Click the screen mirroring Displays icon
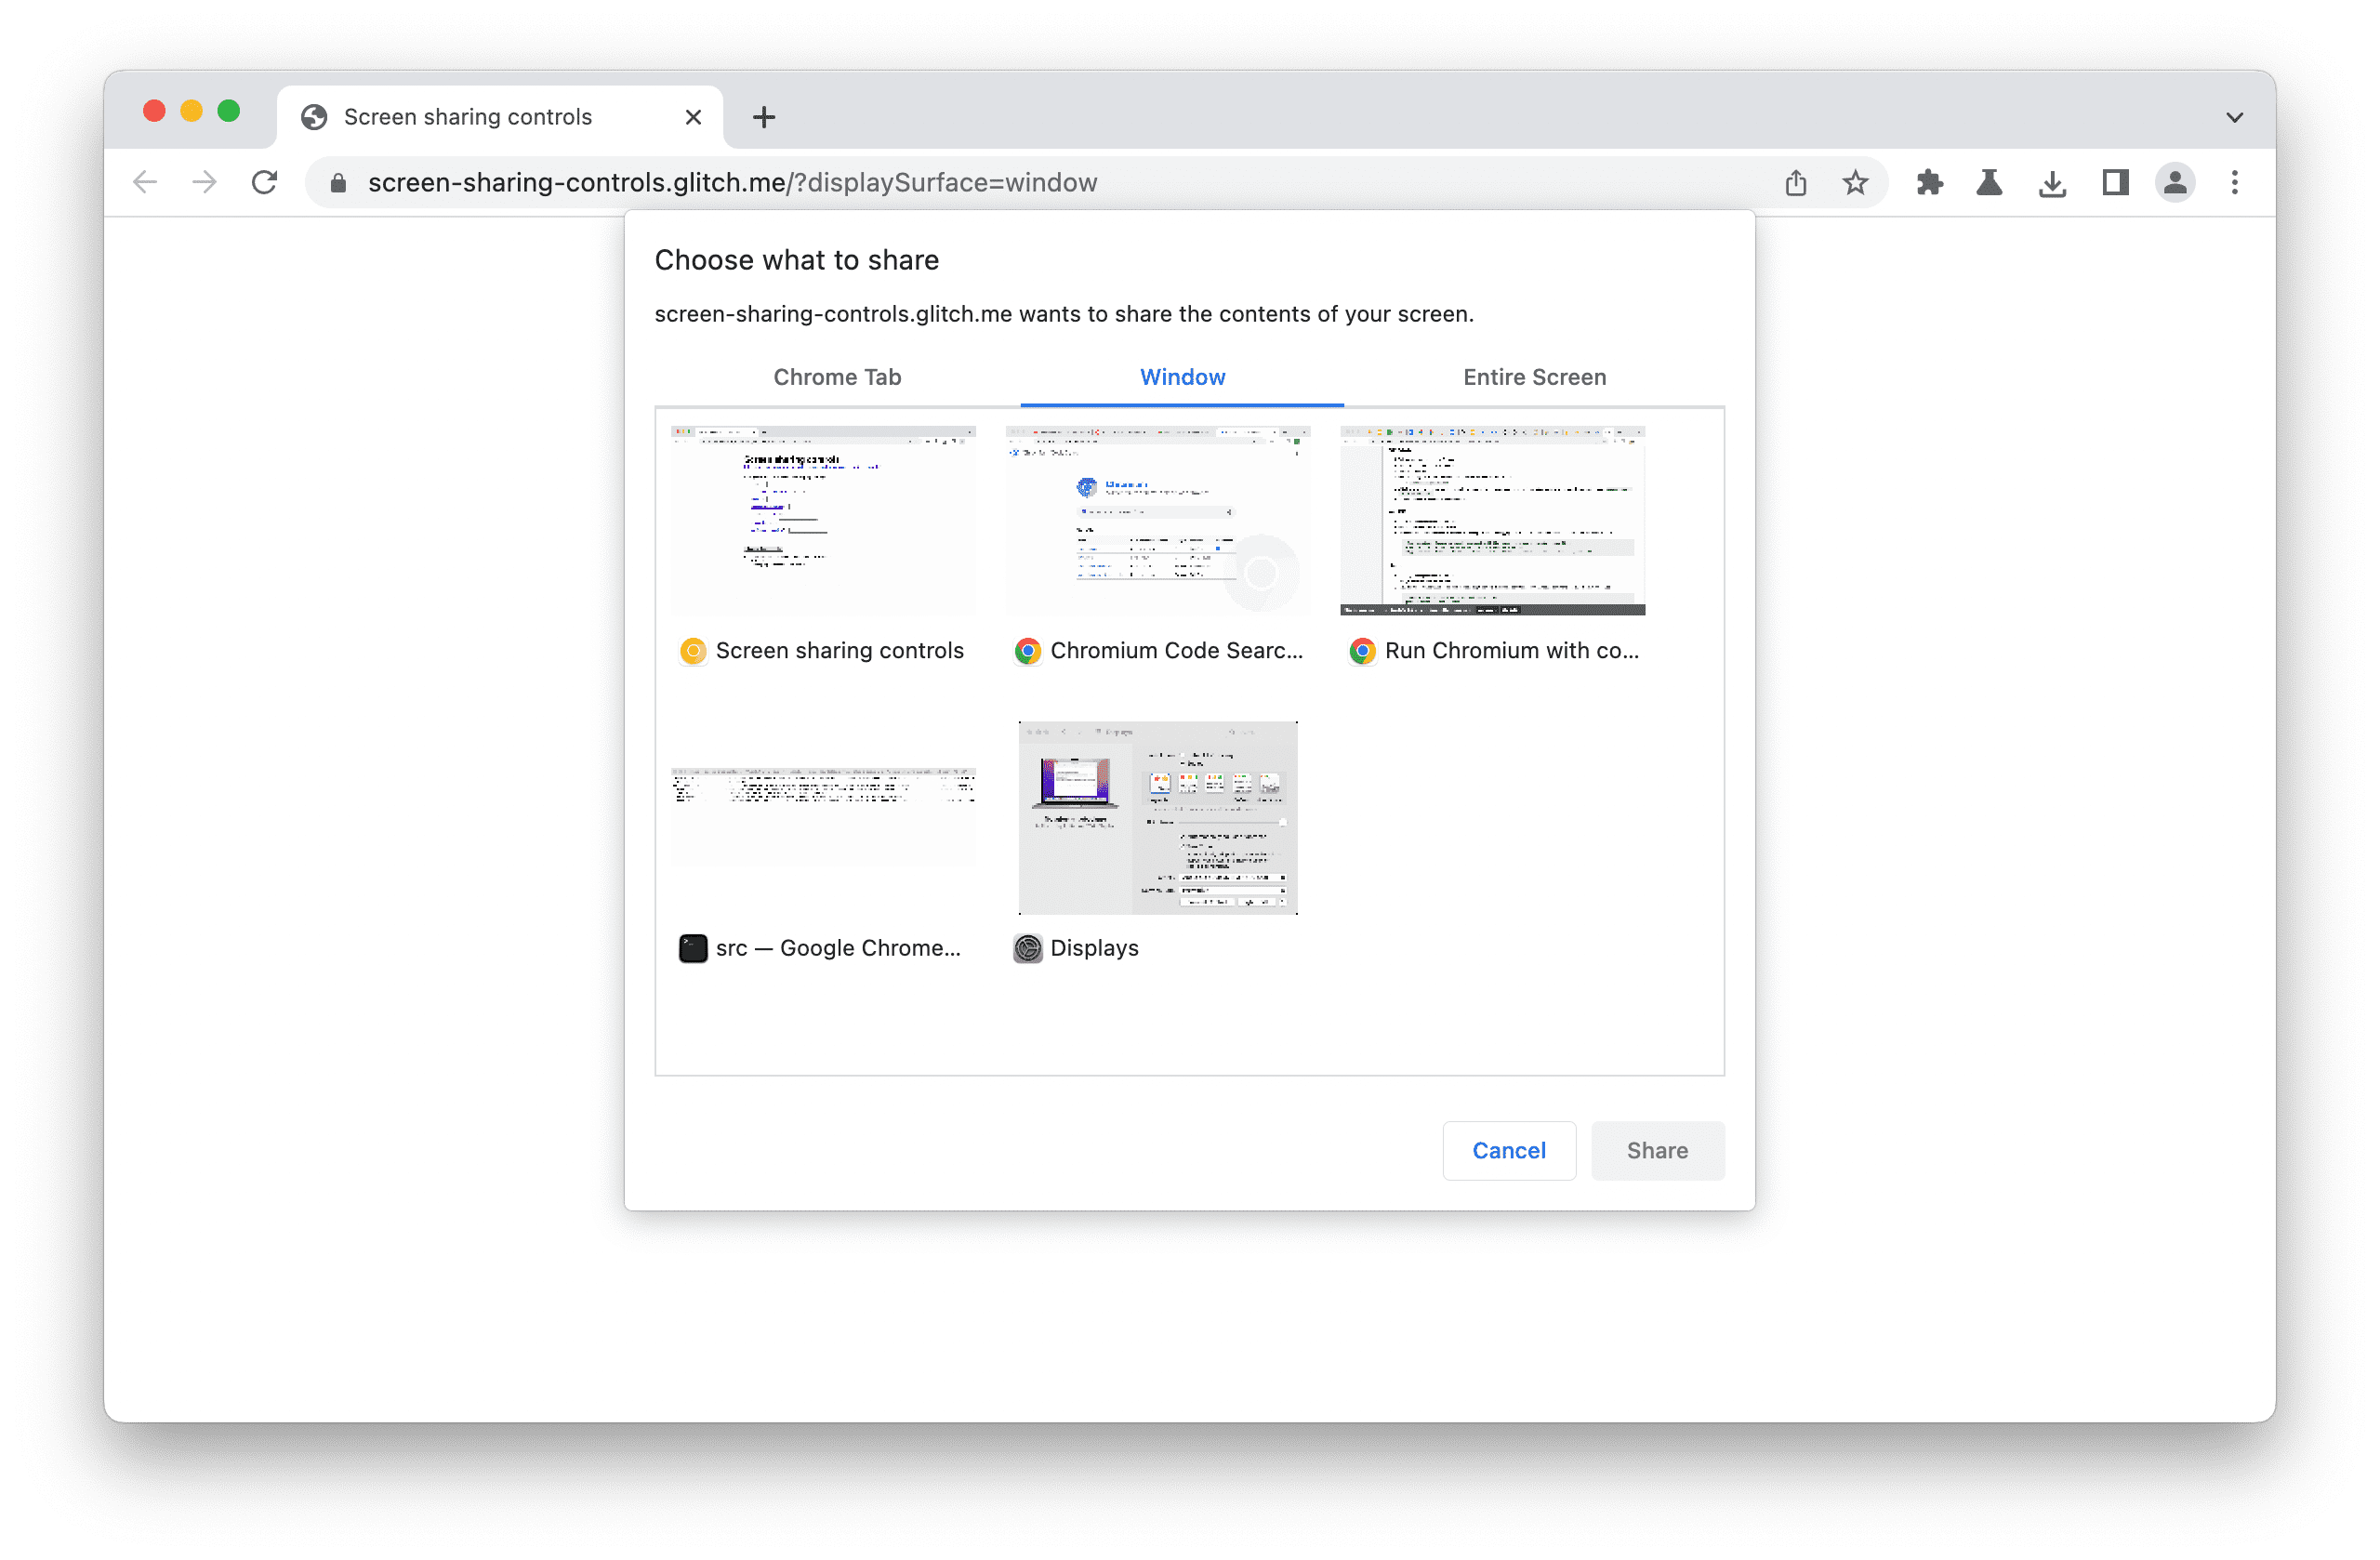Screen dimensions: 2380x1560 tap(1029, 947)
